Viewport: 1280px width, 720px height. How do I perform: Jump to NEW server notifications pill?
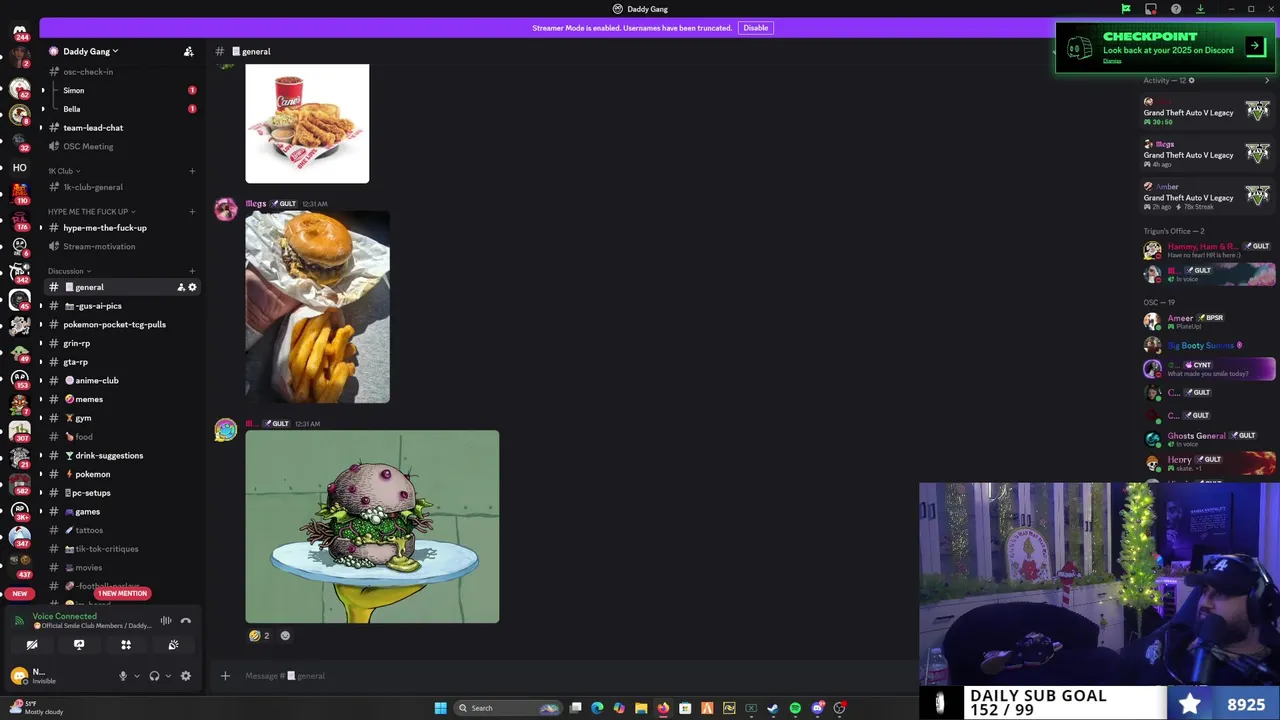[20, 594]
